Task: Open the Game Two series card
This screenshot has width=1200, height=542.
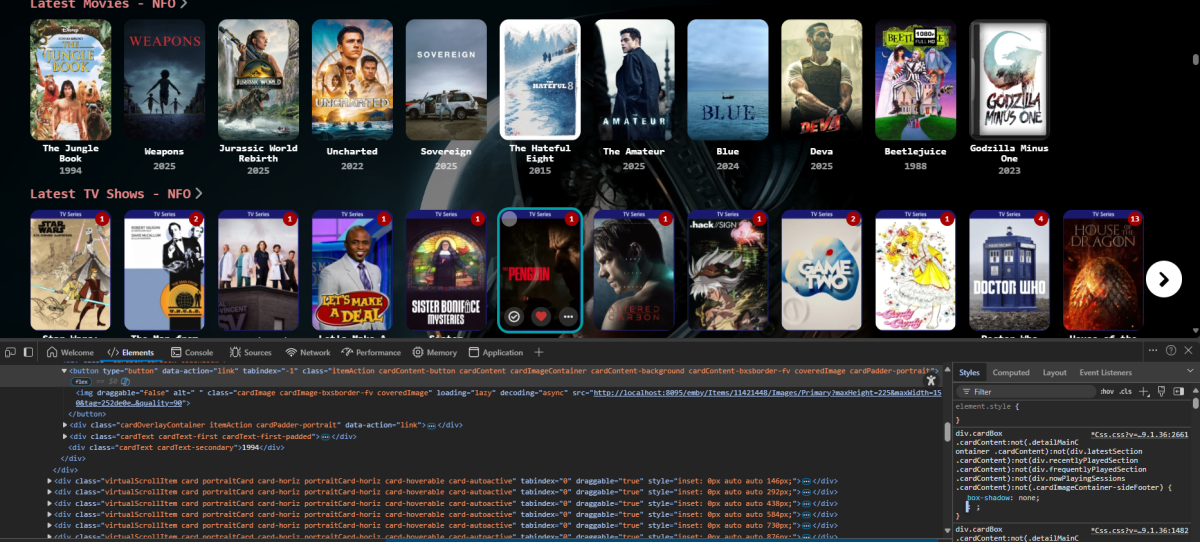Action: pos(822,270)
